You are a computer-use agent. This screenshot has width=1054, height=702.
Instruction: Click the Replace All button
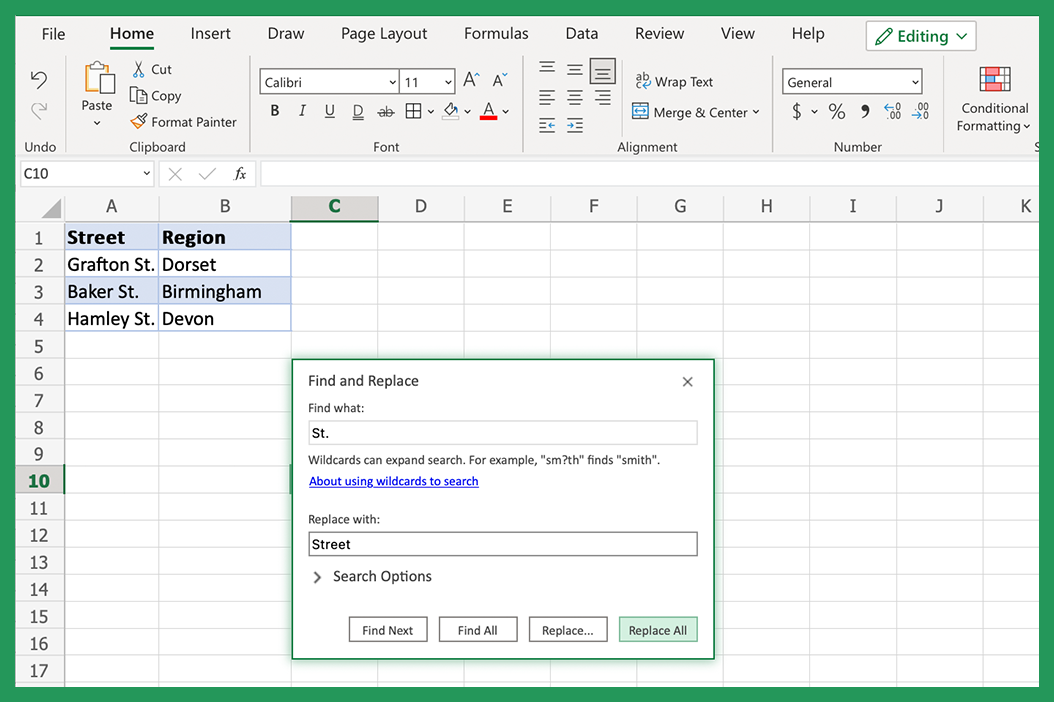pyautogui.click(x=658, y=629)
